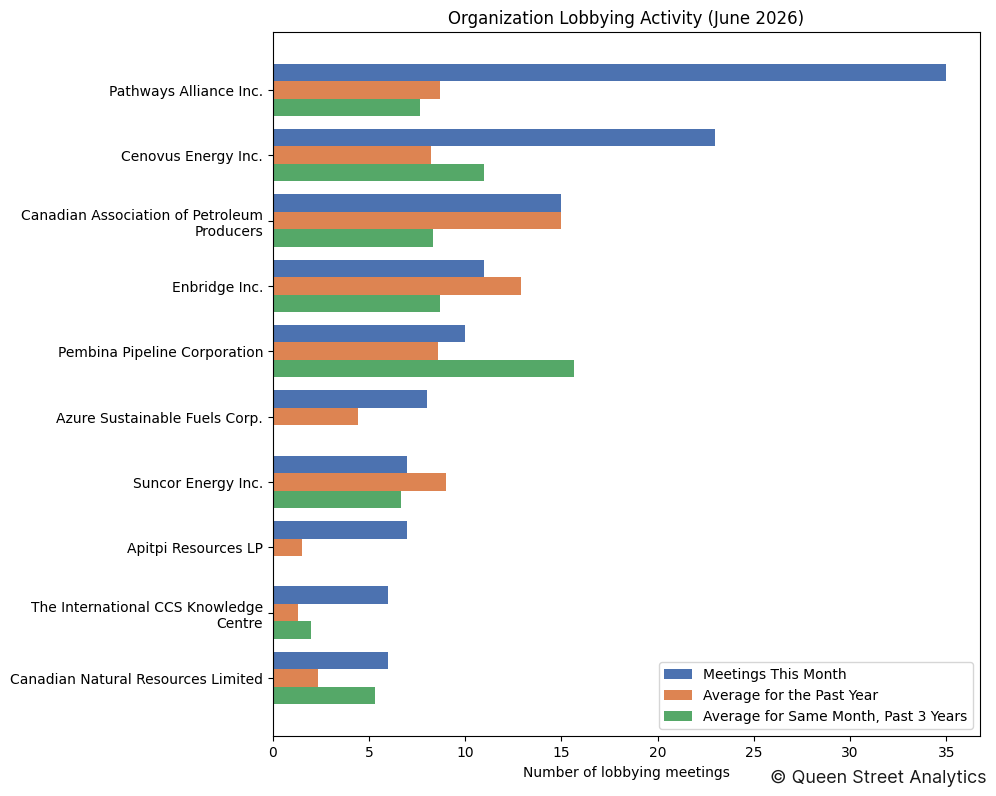Click x-axis tick label 5

pos(369,752)
